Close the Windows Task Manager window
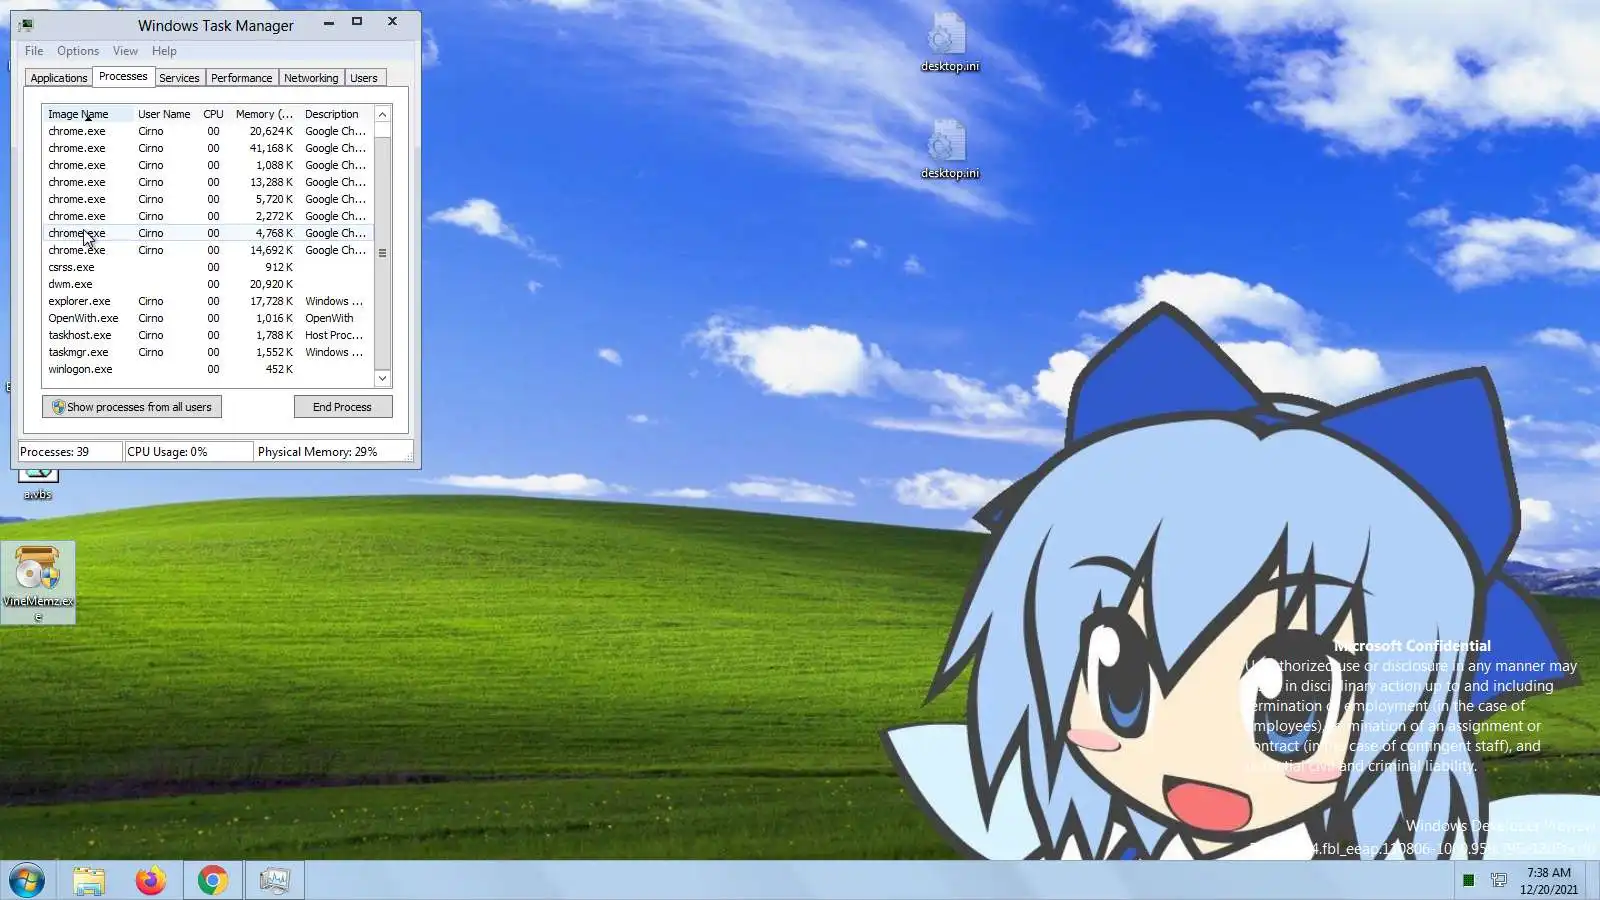Screen dimensions: 1600x900 point(392,22)
